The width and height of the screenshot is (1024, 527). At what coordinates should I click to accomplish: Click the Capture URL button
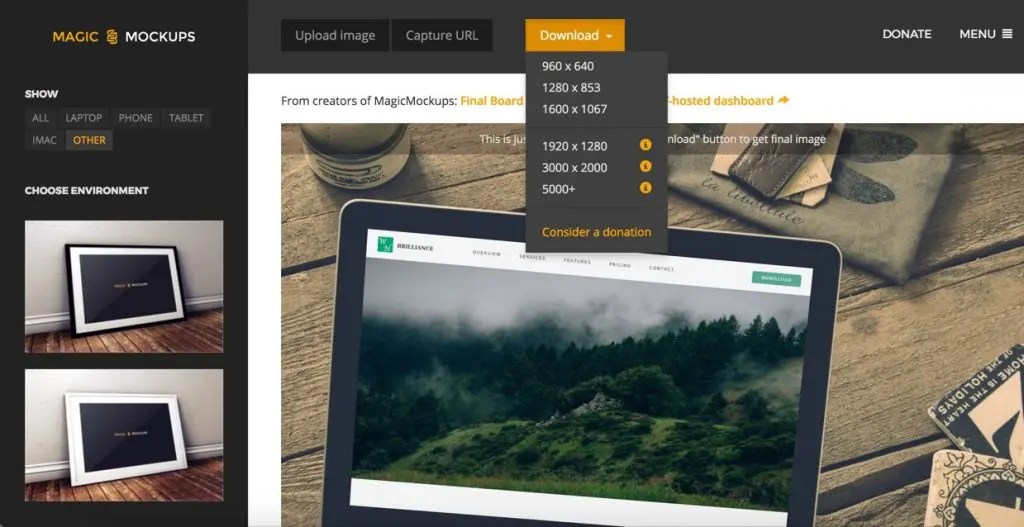point(442,35)
